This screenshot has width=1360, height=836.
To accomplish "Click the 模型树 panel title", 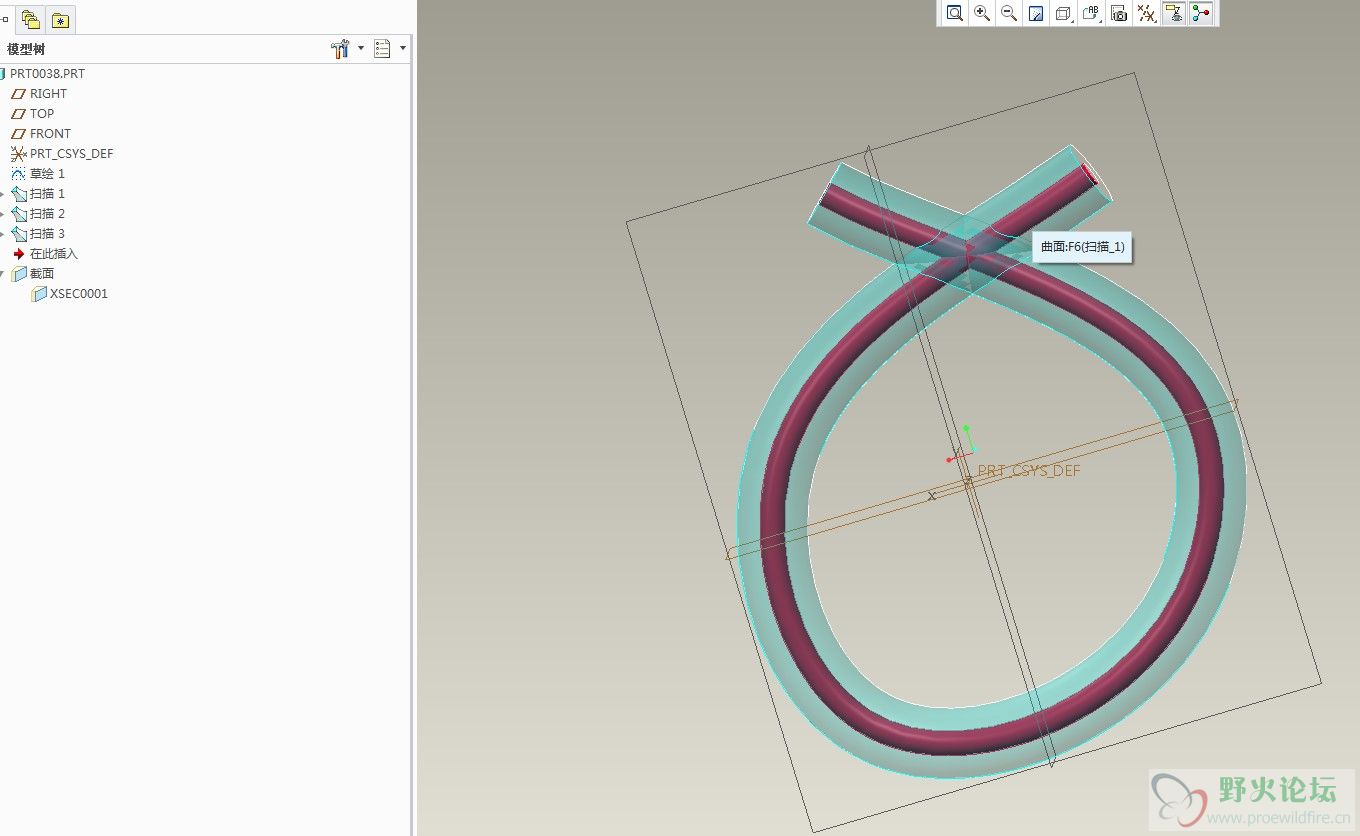I will [x=26, y=49].
